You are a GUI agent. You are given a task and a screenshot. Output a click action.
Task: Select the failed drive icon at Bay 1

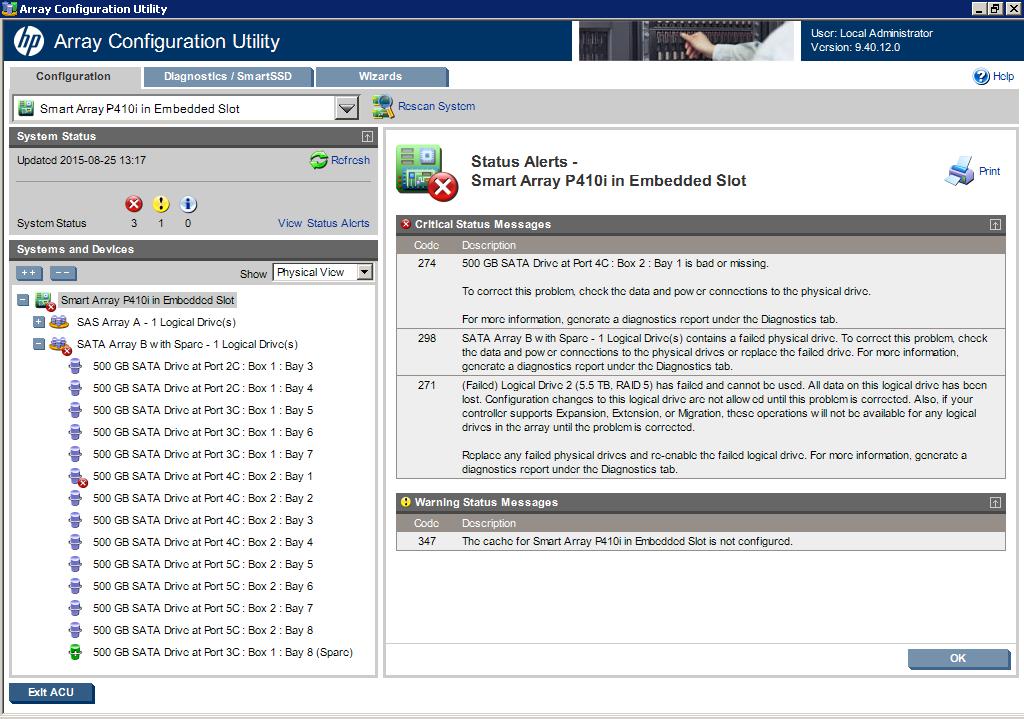point(76,477)
